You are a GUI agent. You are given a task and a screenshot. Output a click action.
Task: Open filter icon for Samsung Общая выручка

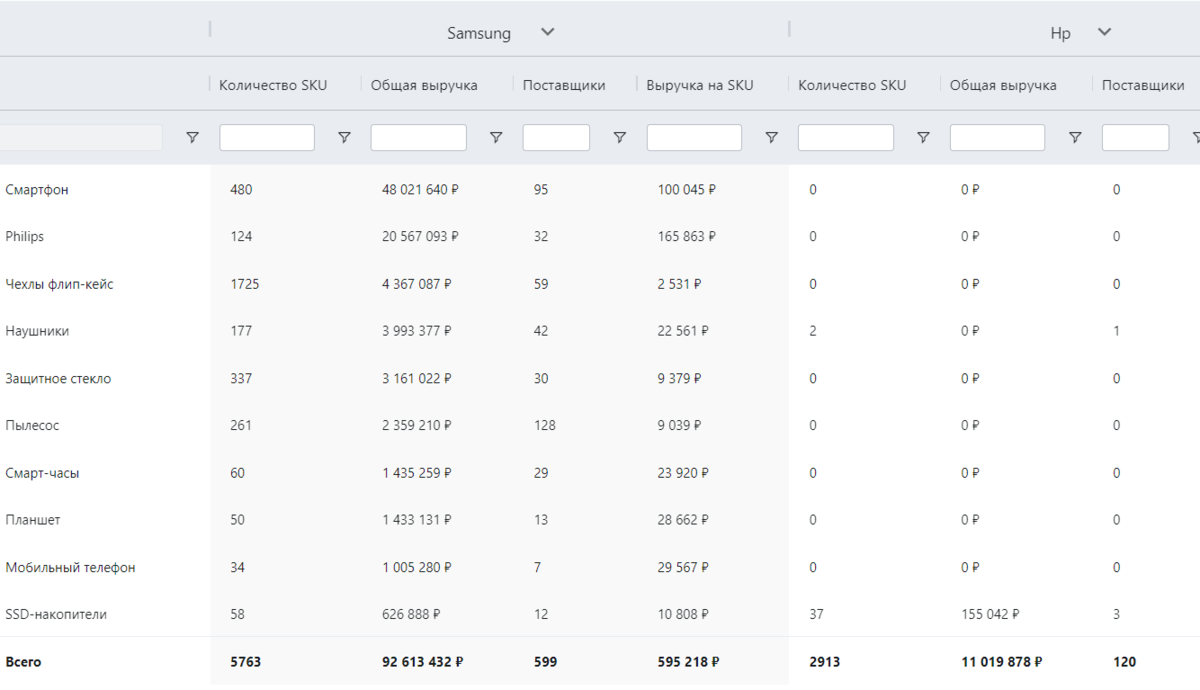tap(496, 138)
